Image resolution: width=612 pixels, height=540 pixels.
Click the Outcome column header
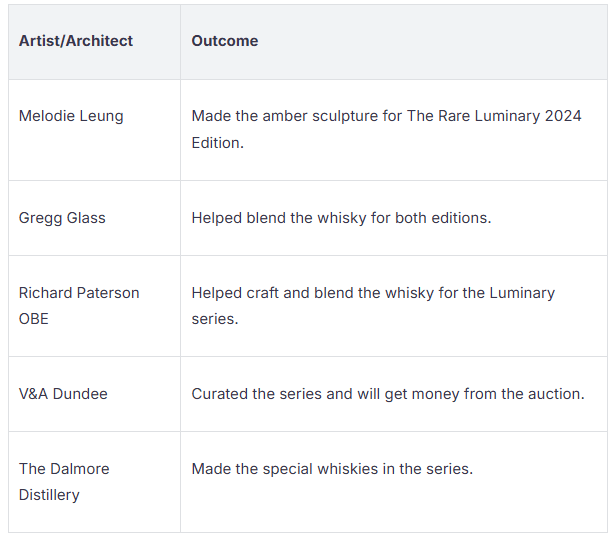pos(225,41)
